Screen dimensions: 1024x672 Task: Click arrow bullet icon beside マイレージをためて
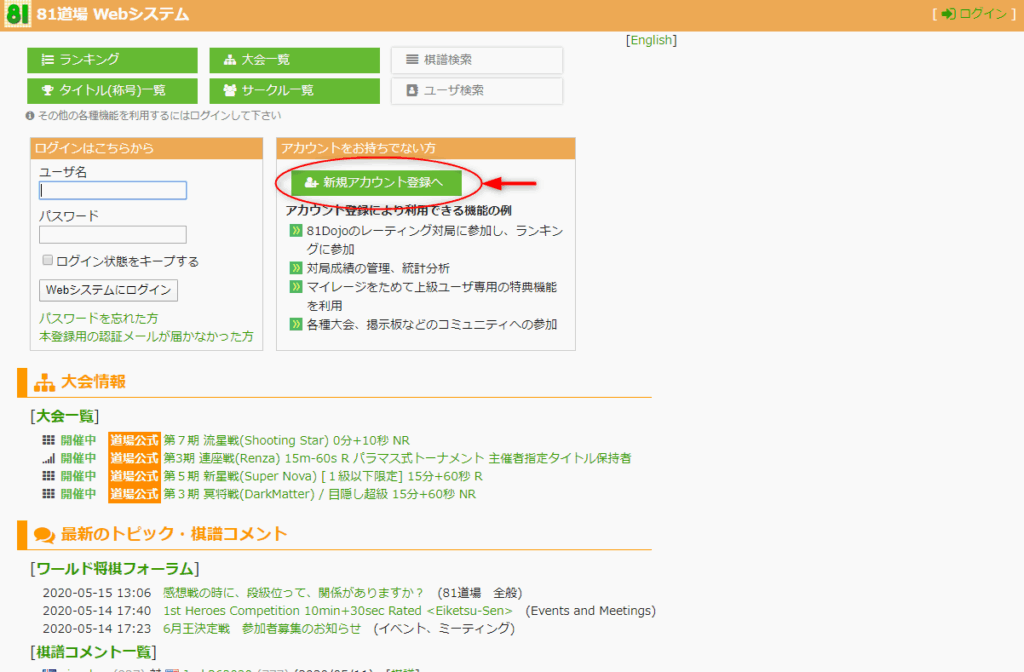pyautogui.click(x=296, y=287)
